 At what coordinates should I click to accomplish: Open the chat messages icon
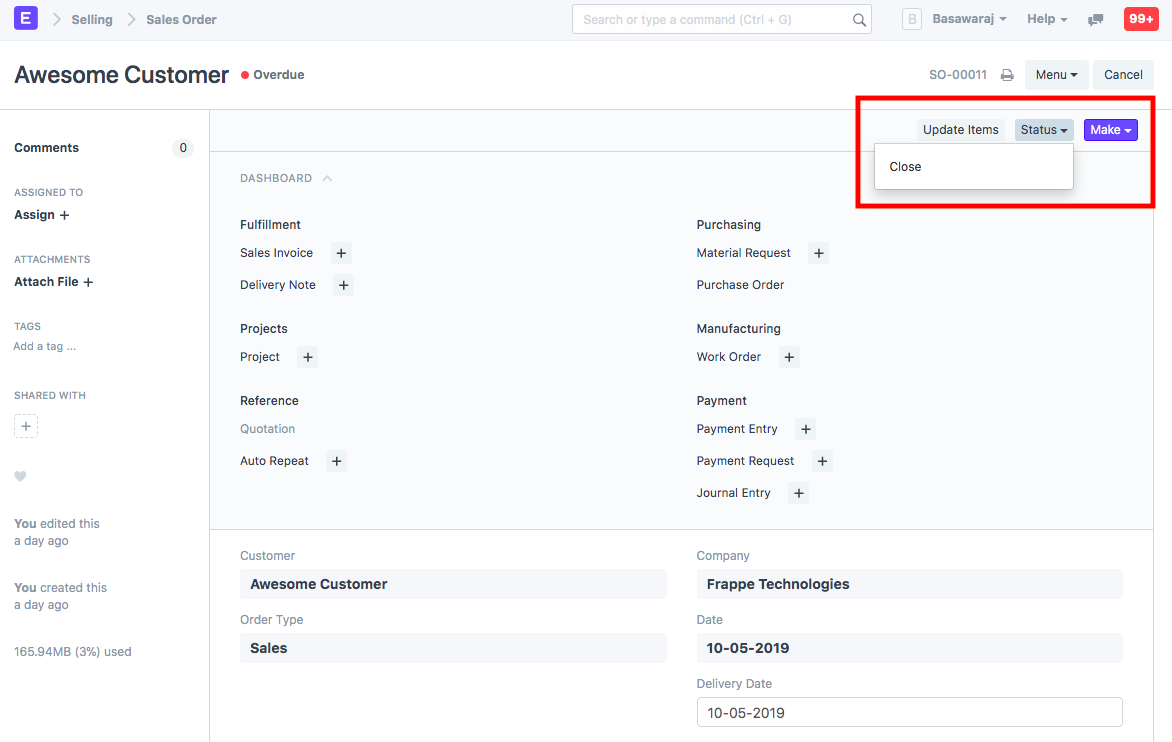[1096, 19]
